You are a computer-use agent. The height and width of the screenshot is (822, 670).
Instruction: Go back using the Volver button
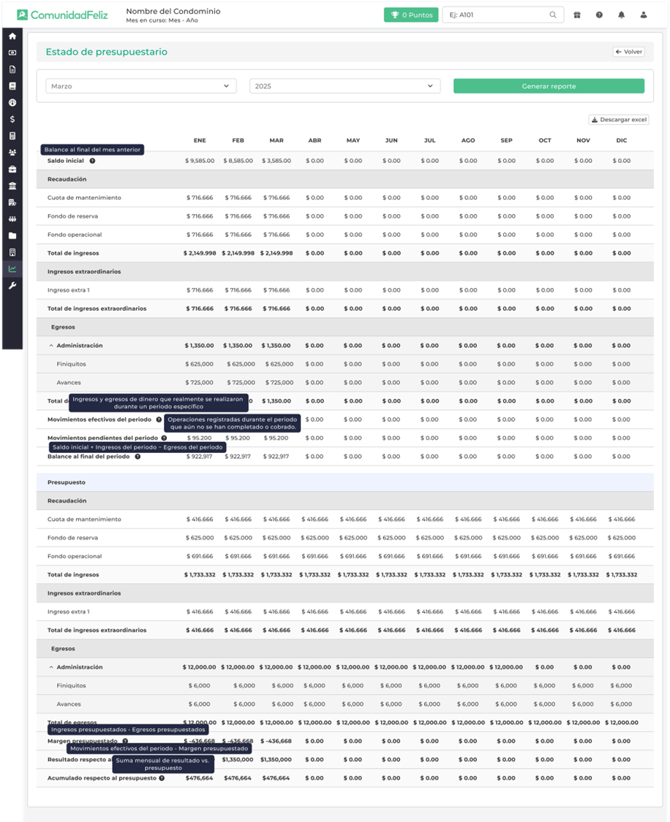(x=628, y=51)
